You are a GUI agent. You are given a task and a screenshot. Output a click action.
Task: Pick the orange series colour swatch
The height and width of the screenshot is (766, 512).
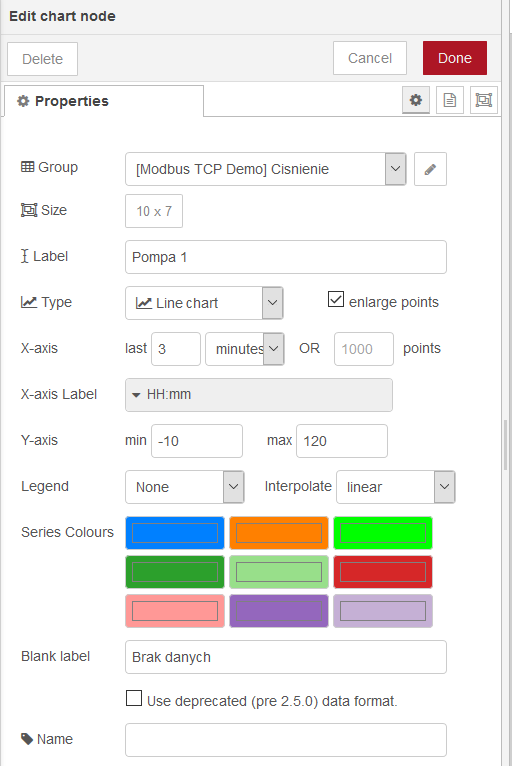[279, 533]
